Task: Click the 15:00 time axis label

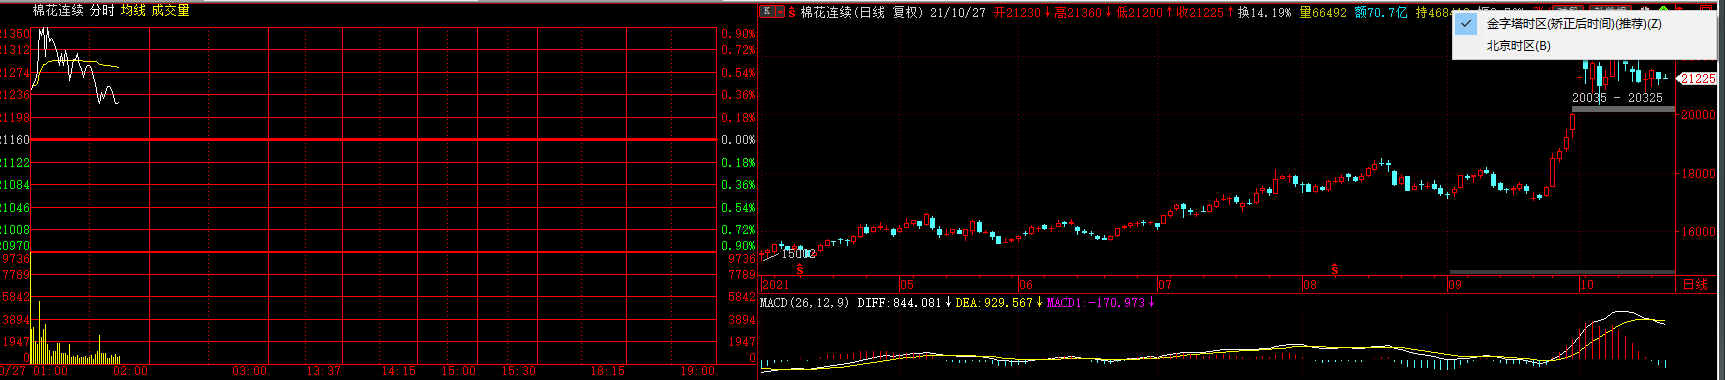Action: pyautogui.click(x=458, y=371)
